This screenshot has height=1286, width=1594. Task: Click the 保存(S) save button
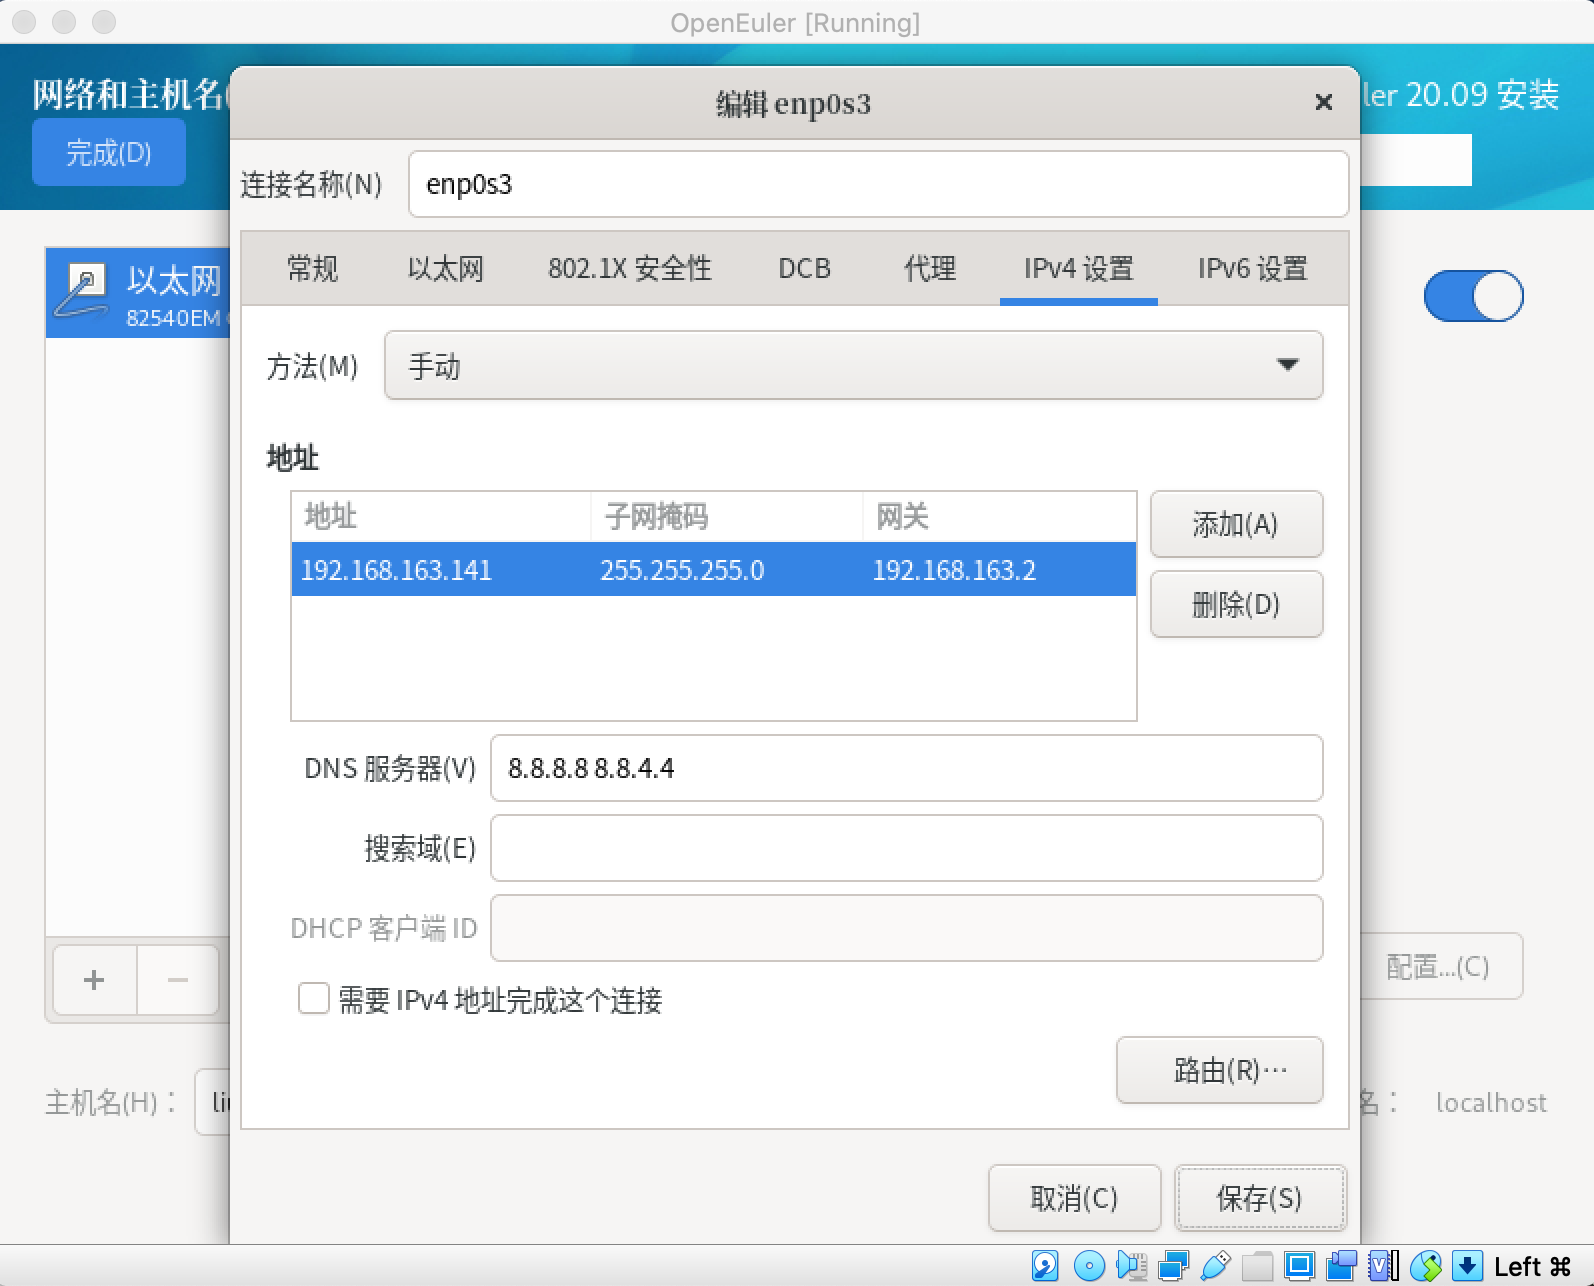coord(1260,1198)
